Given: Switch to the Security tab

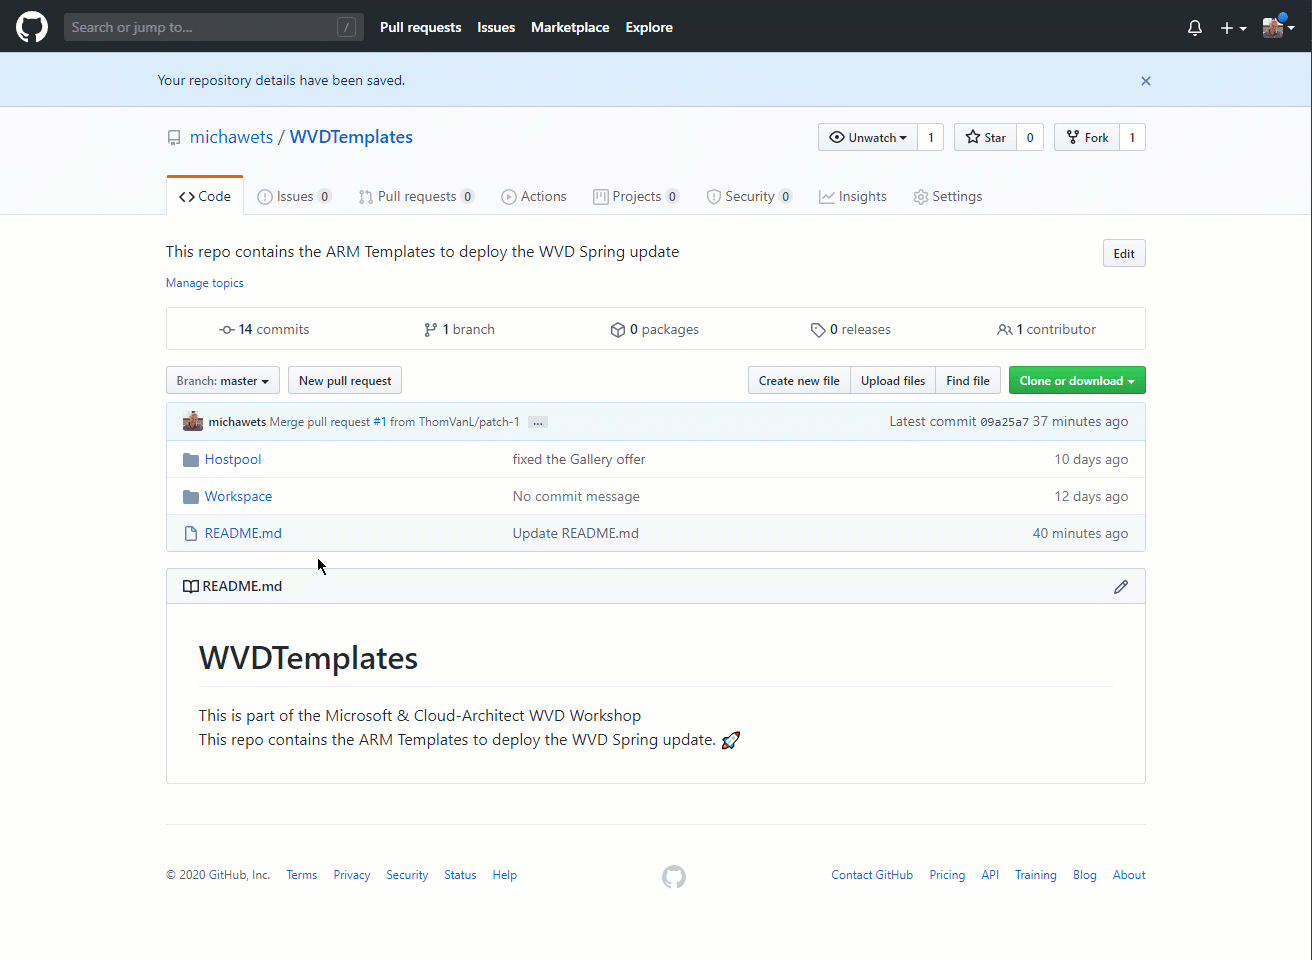Looking at the screenshot, I should (x=749, y=197).
